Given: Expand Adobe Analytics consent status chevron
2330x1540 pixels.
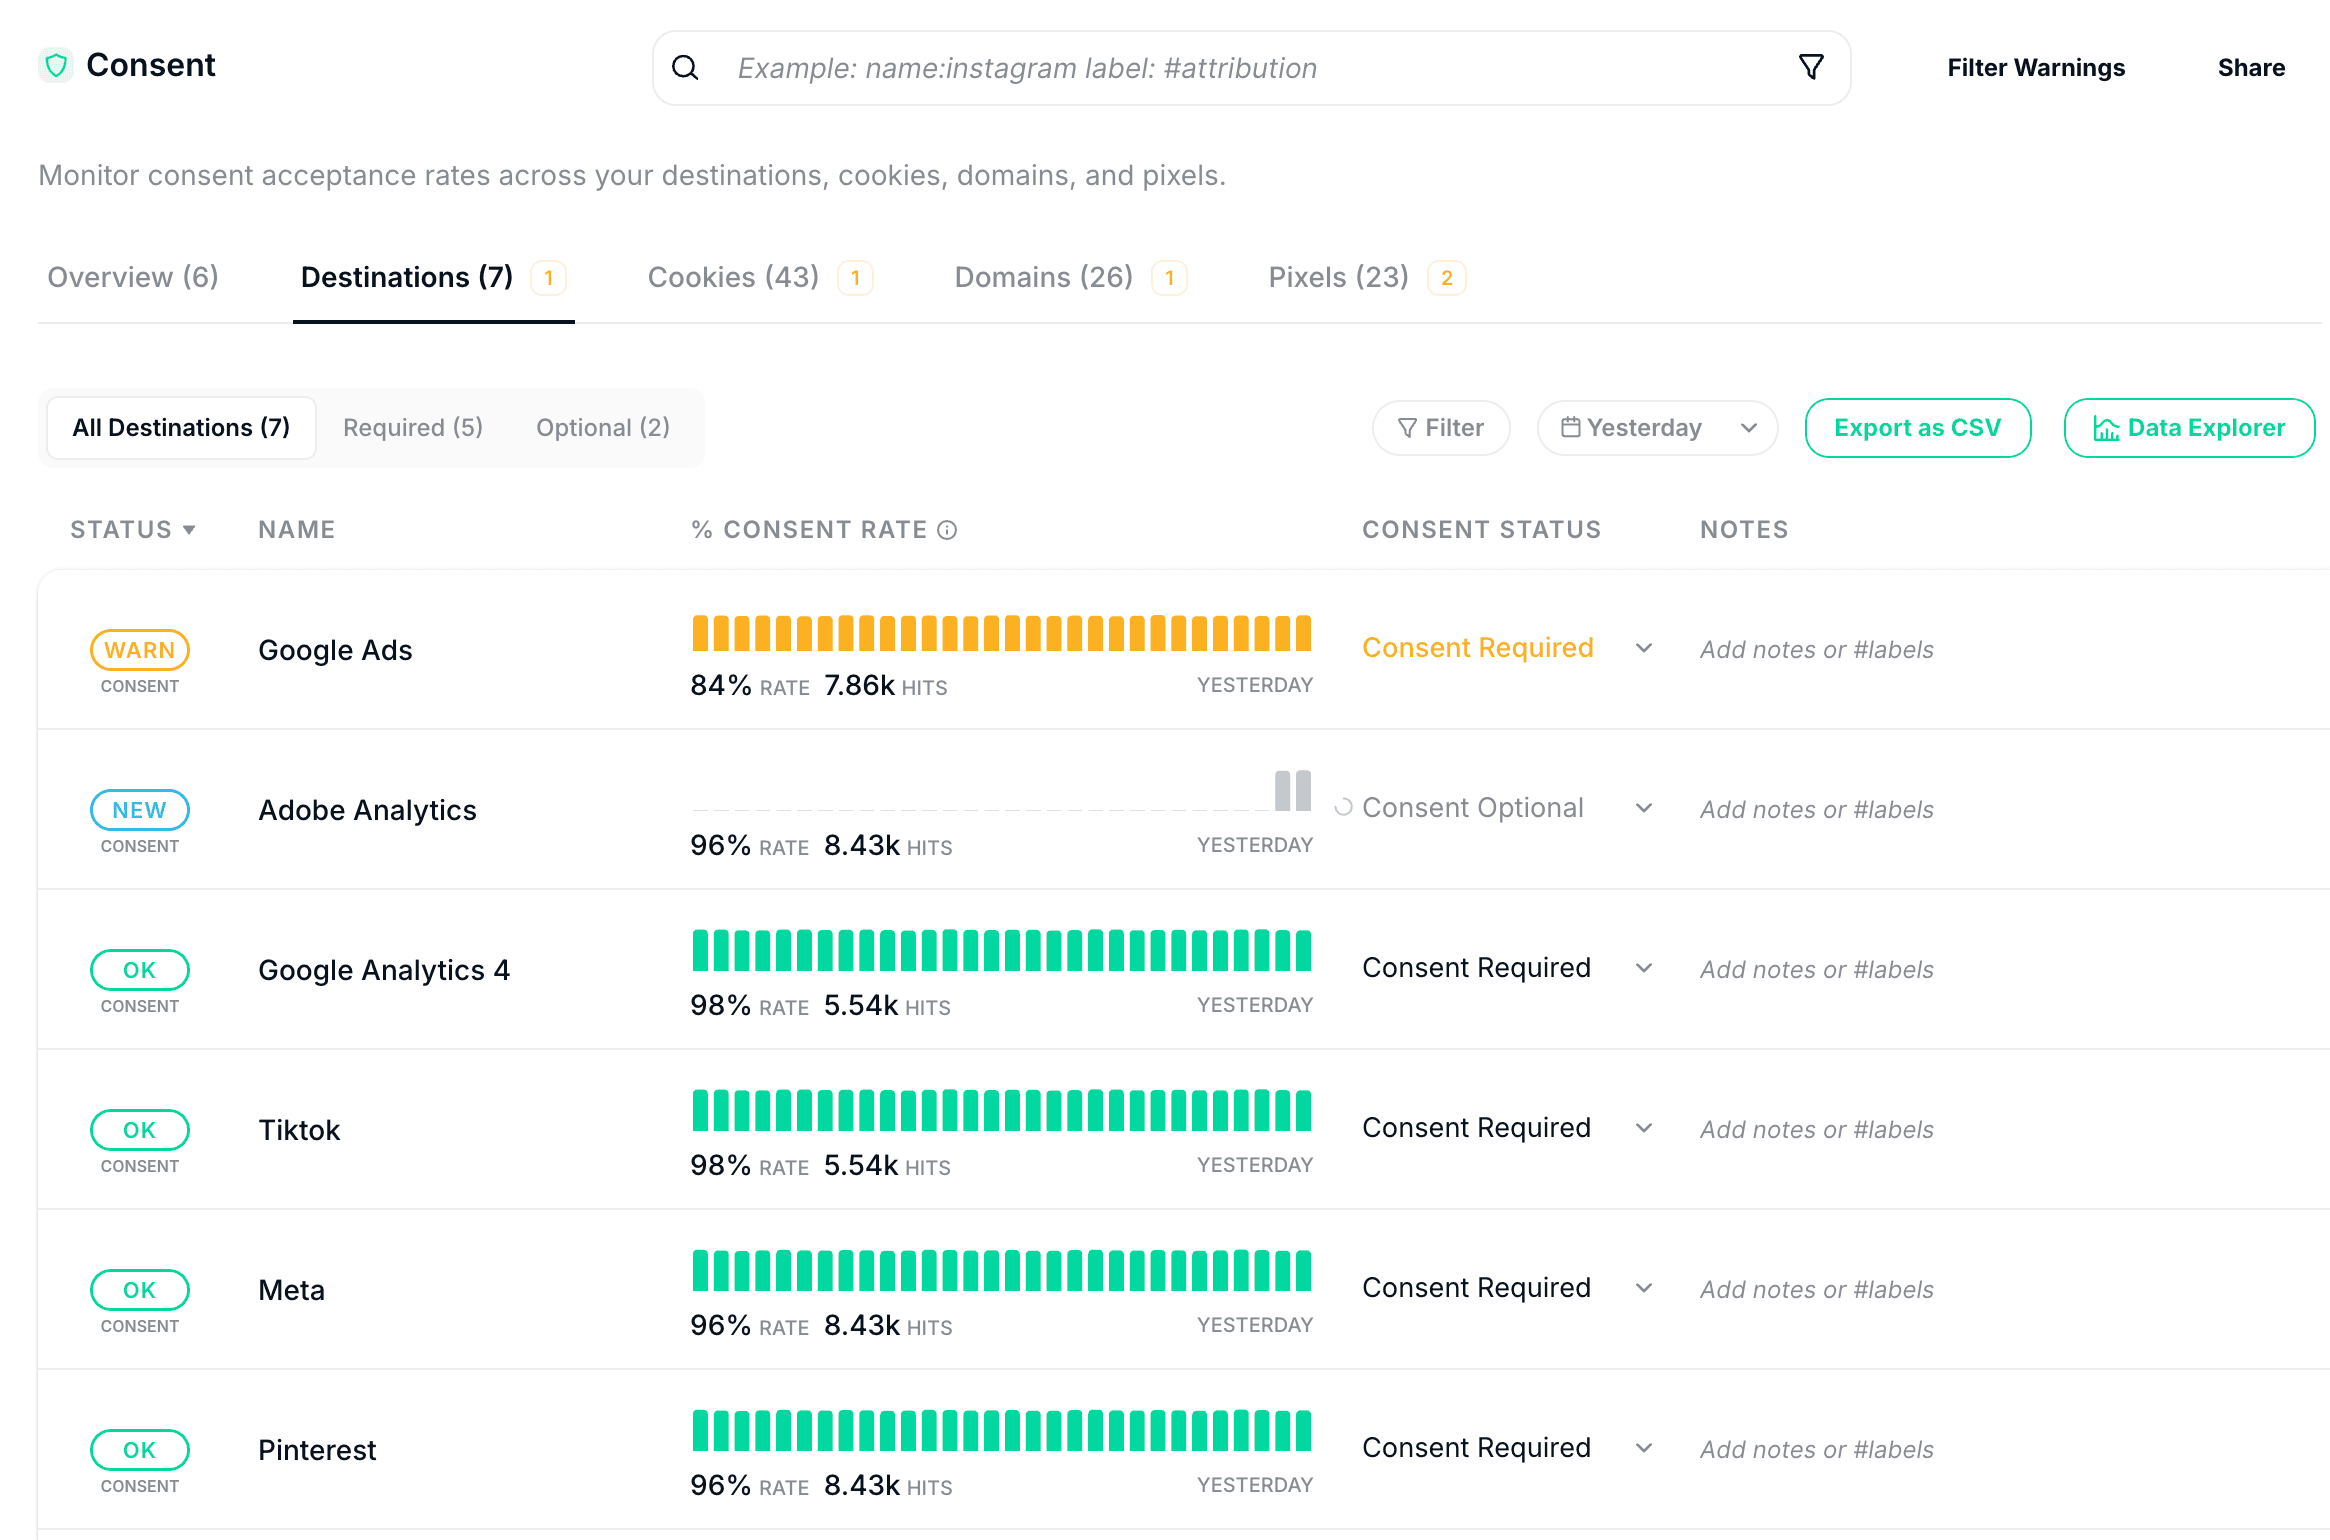Looking at the screenshot, I should click(1644, 808).
